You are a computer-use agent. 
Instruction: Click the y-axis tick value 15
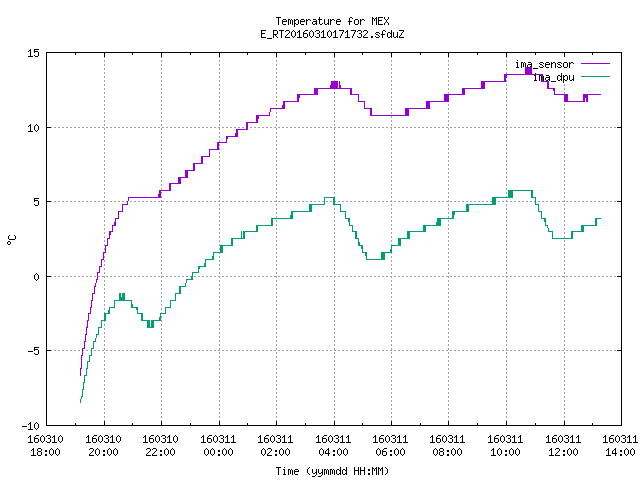click(x=33, y=53)
